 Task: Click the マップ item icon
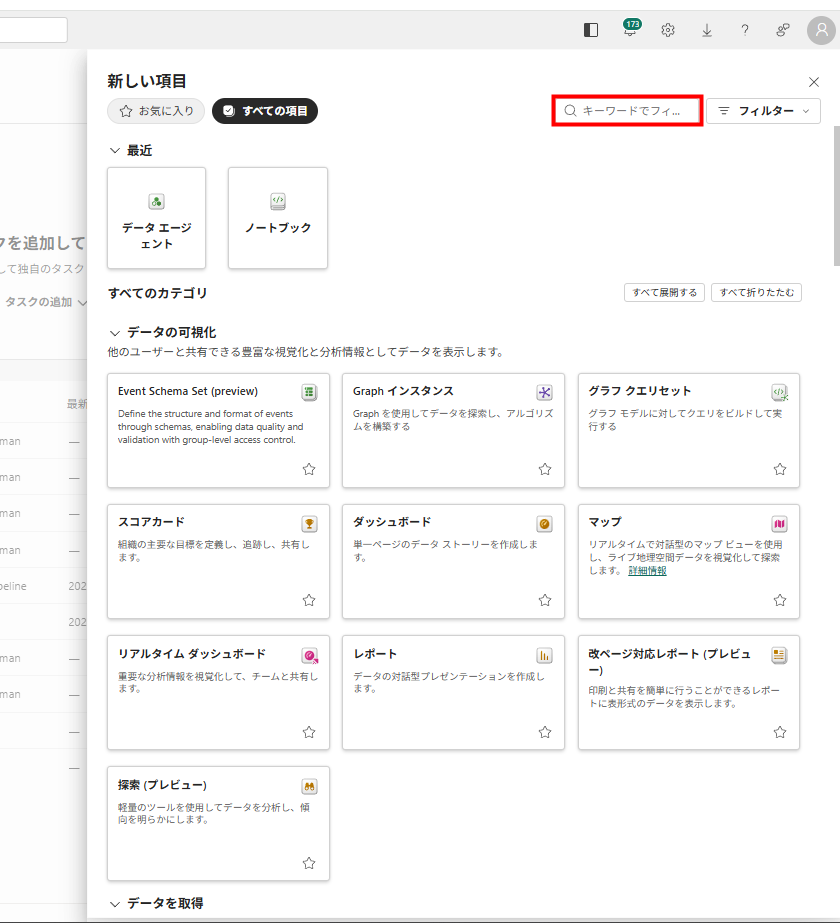(x=779, y=523)
